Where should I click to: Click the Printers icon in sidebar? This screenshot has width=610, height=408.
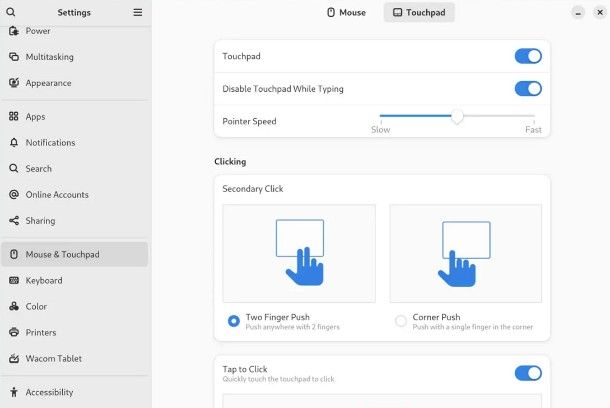click(14, 333)
